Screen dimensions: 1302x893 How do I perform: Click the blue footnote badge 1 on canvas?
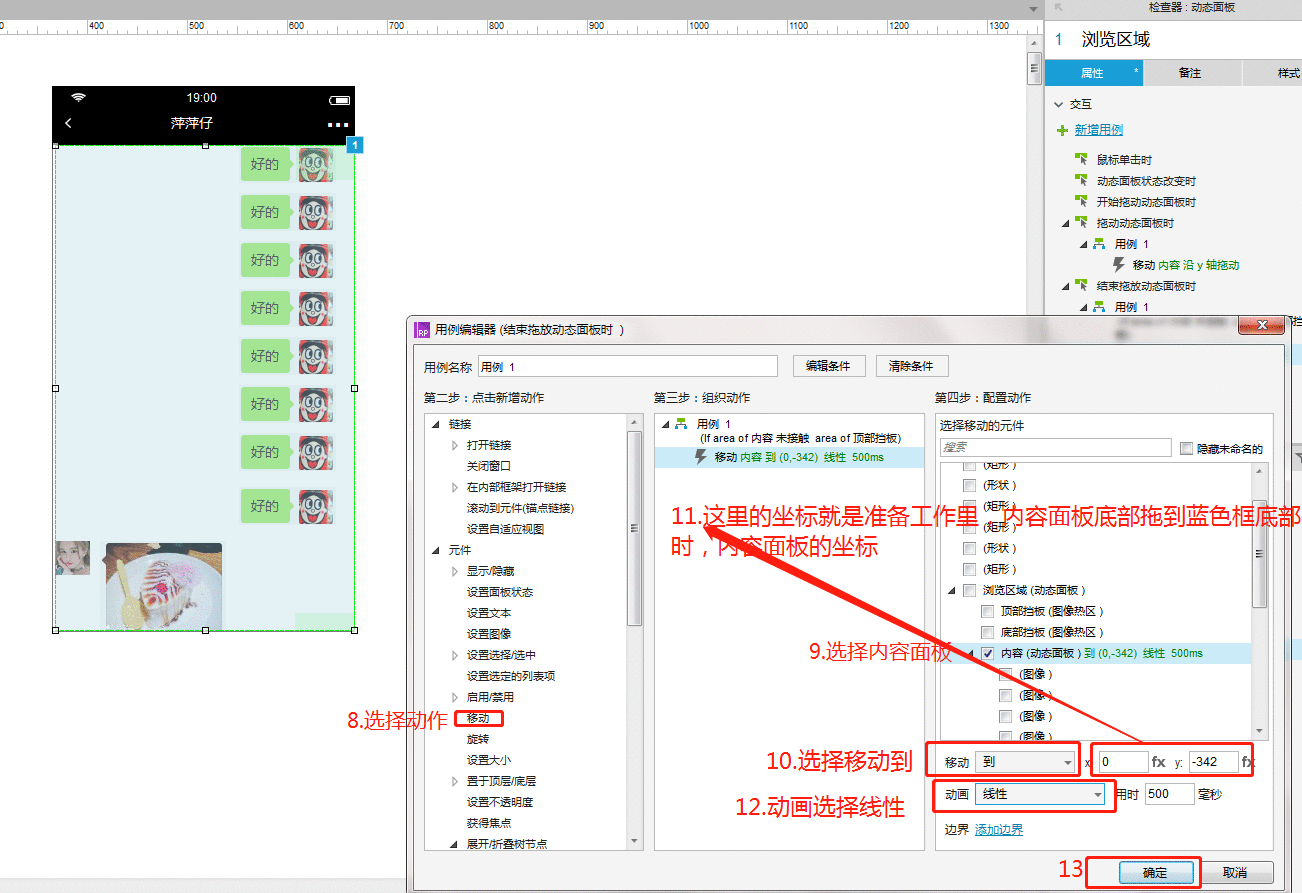(354, 146)
